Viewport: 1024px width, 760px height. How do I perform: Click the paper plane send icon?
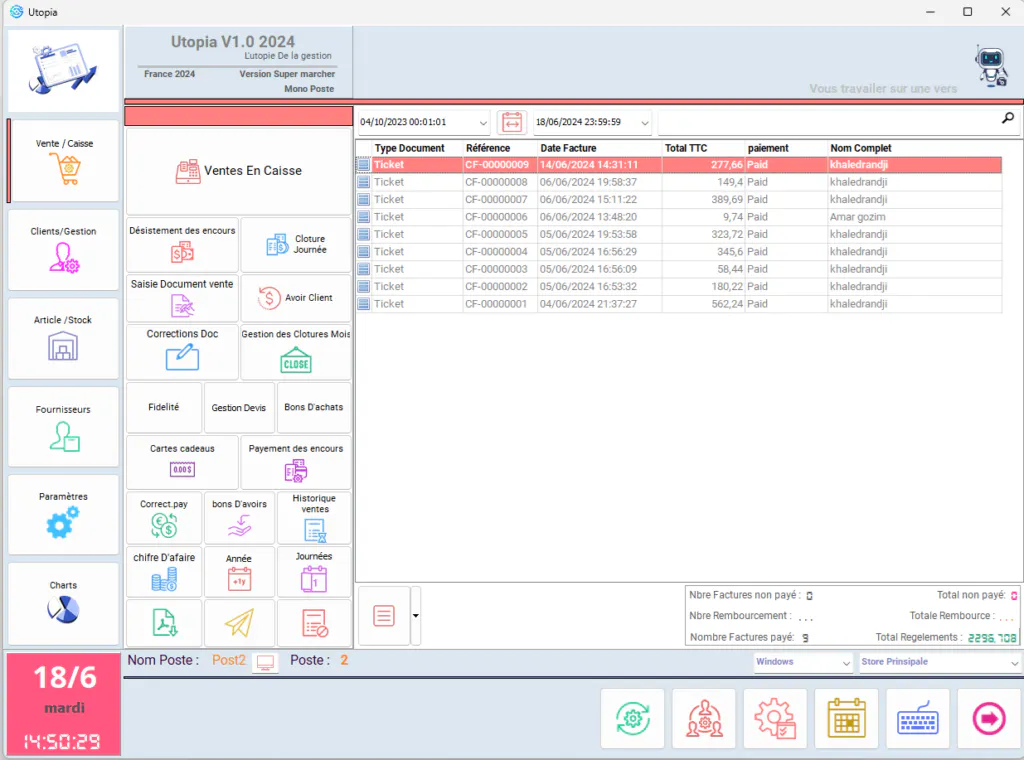click(240, 623)
